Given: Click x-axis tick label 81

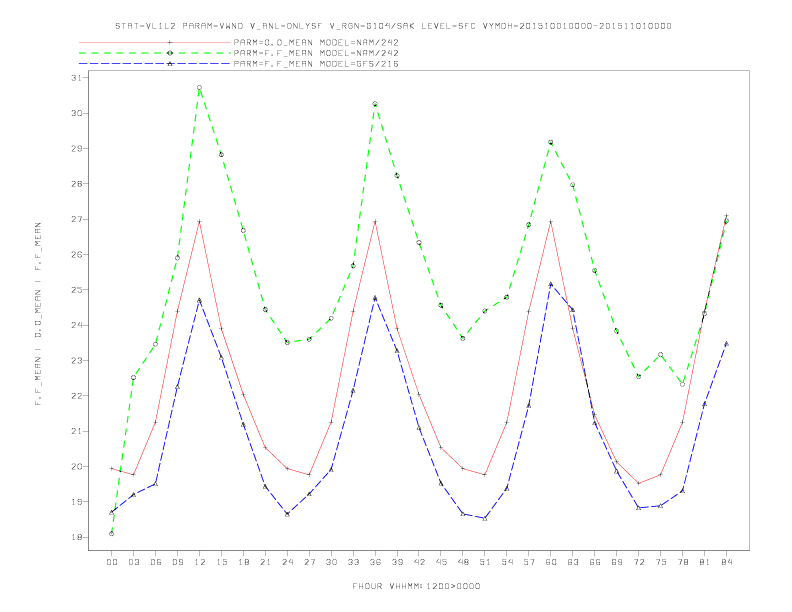Looking at the screenshot, I should [705, 562].
